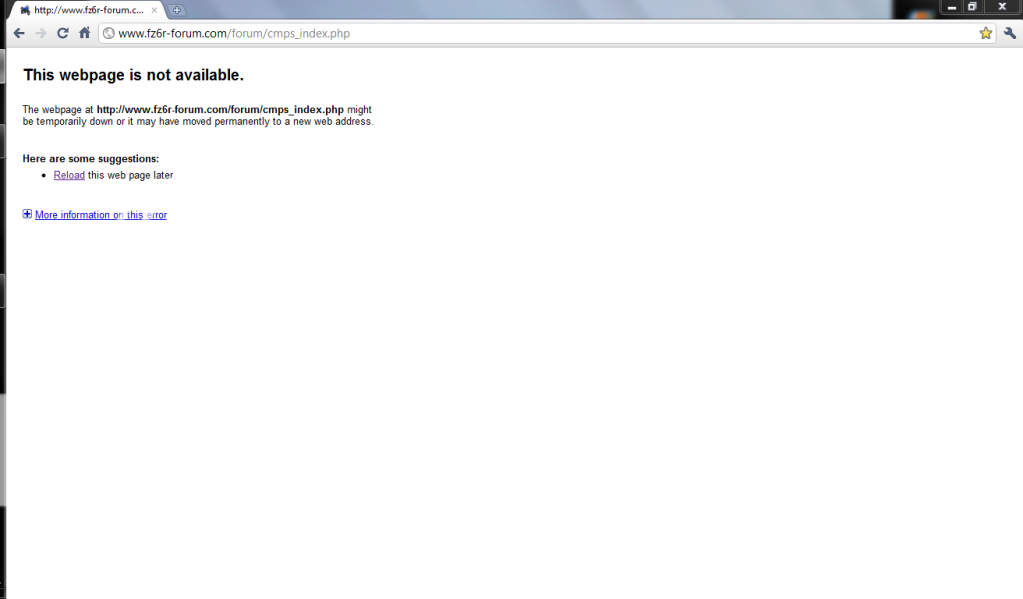Click the Forward navigation arrow
The image size is (1023, 599).
point(40,33)
